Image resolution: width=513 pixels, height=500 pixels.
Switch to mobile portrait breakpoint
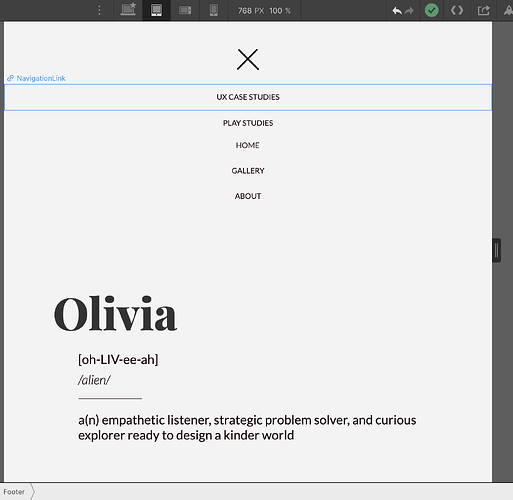pos(214,10)
